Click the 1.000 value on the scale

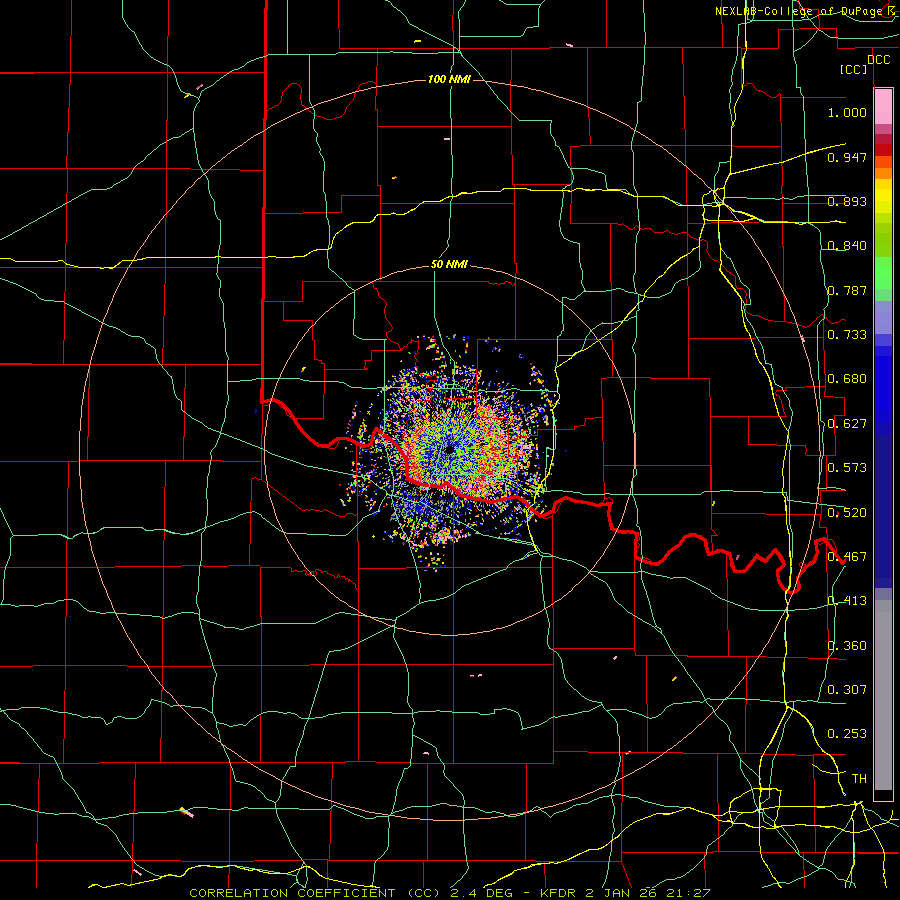(x=847, y=112)
